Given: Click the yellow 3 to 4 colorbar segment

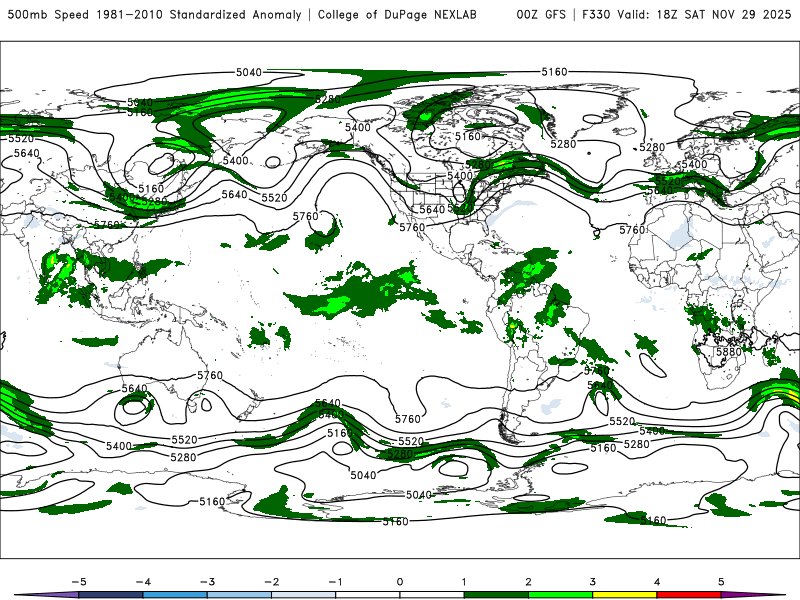Looking at the screenshot, I should [624, 595].
